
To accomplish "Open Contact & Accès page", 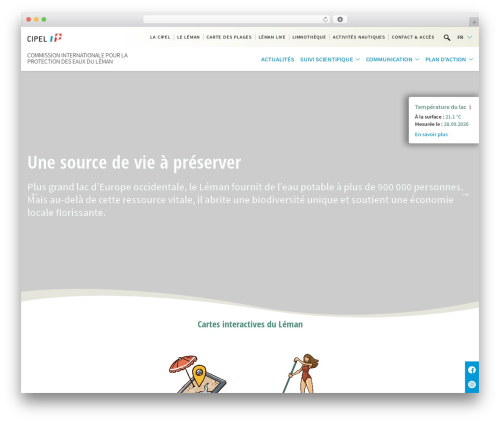I will click(413, 37).
